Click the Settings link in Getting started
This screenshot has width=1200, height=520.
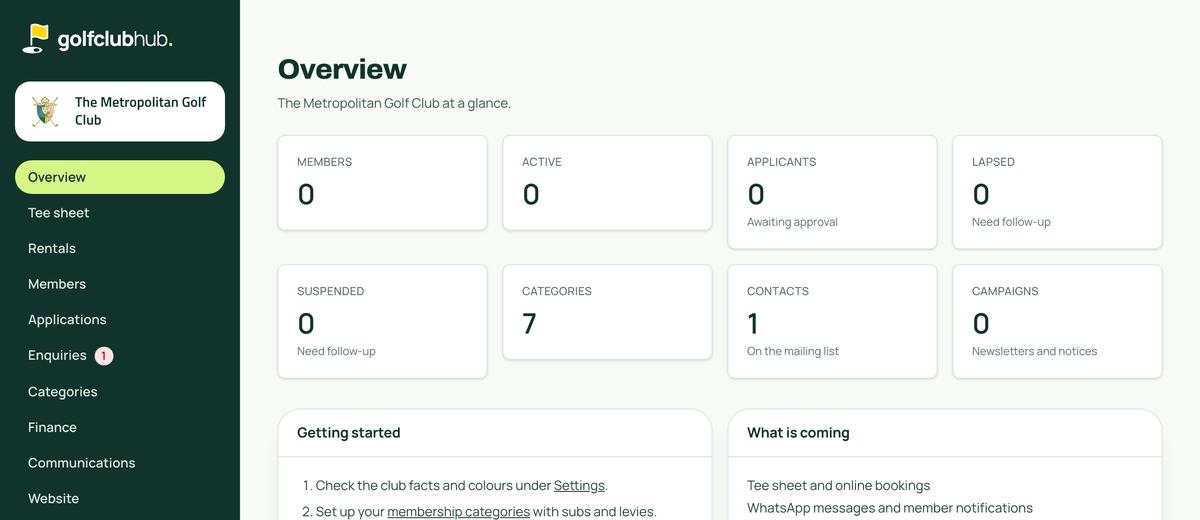pos(579,485)
